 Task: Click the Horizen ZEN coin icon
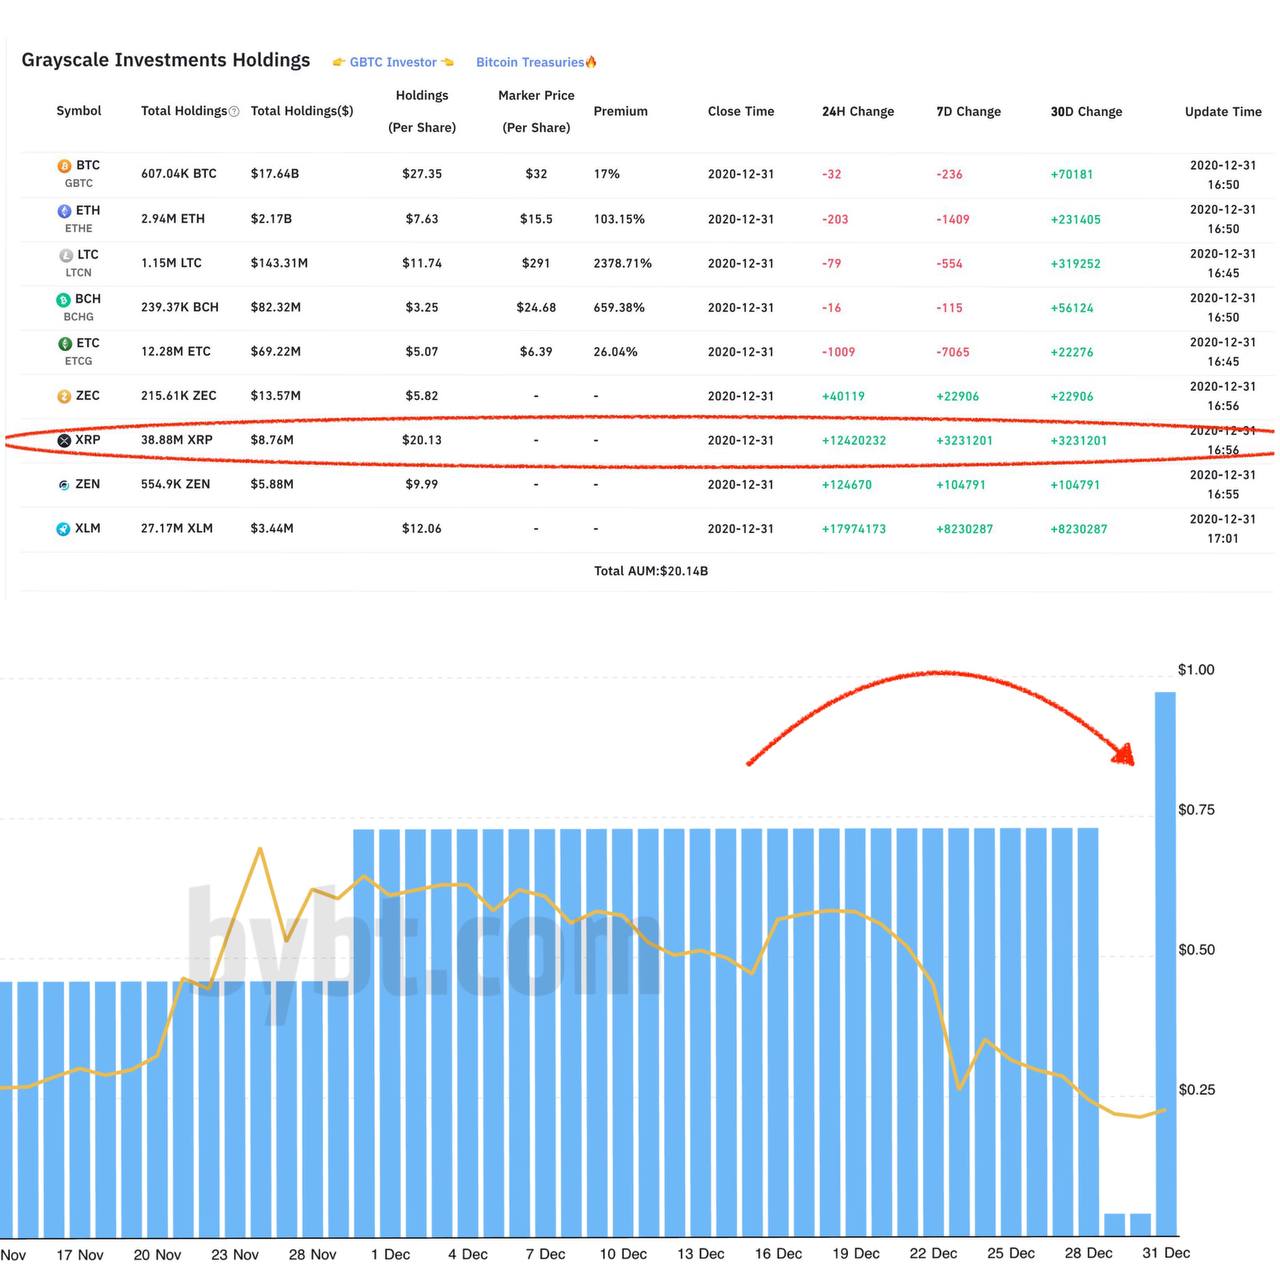[64, 485]
